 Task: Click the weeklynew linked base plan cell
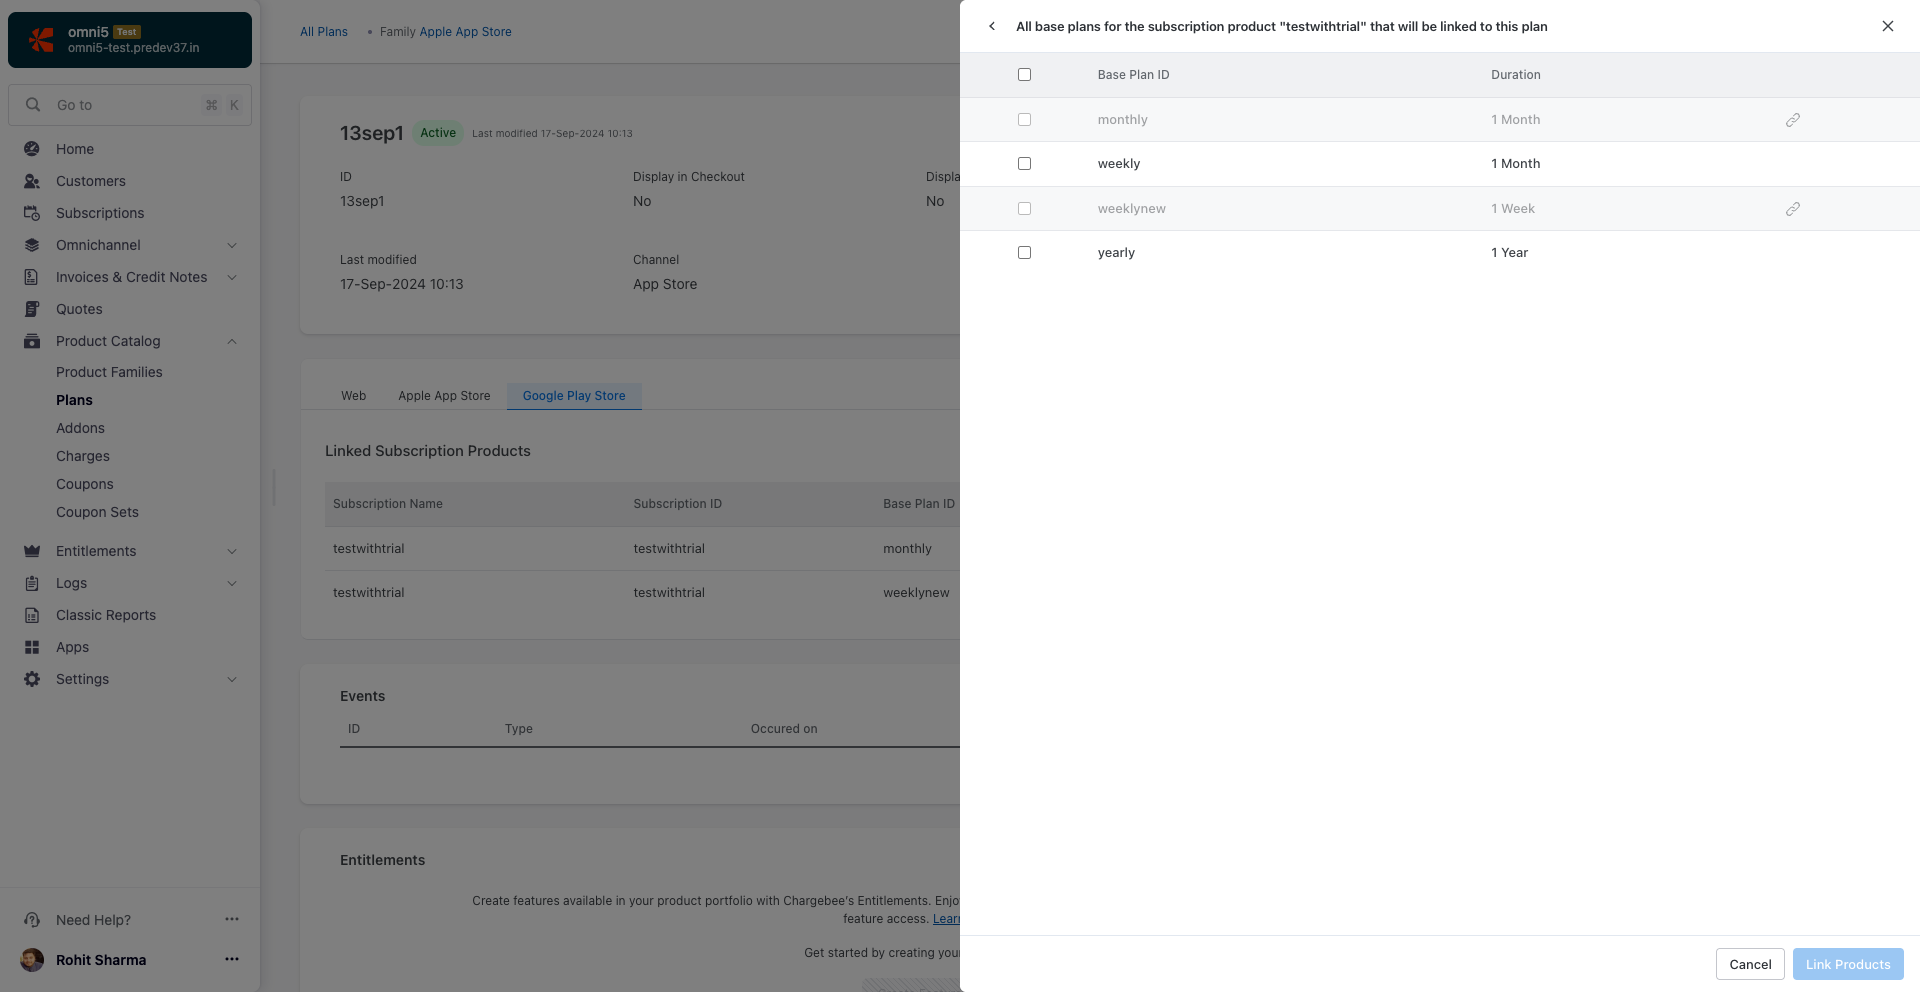[x=916, y=593]
